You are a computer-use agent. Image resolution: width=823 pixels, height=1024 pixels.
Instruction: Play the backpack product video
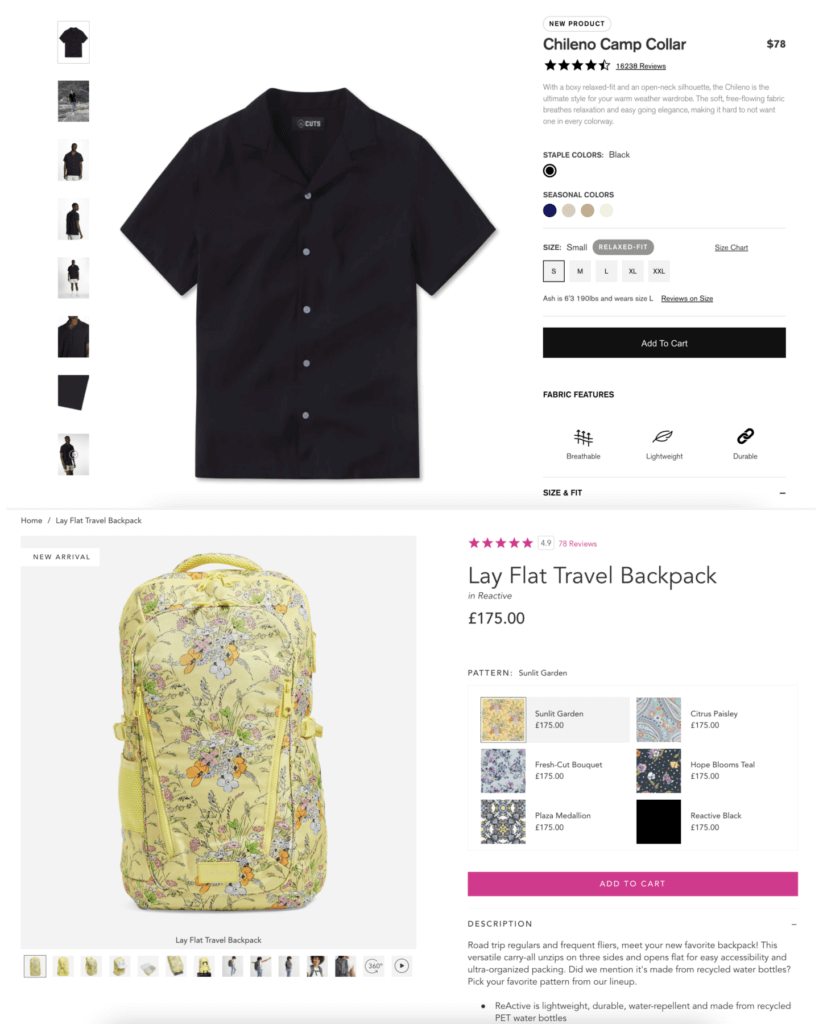(402, 966)
